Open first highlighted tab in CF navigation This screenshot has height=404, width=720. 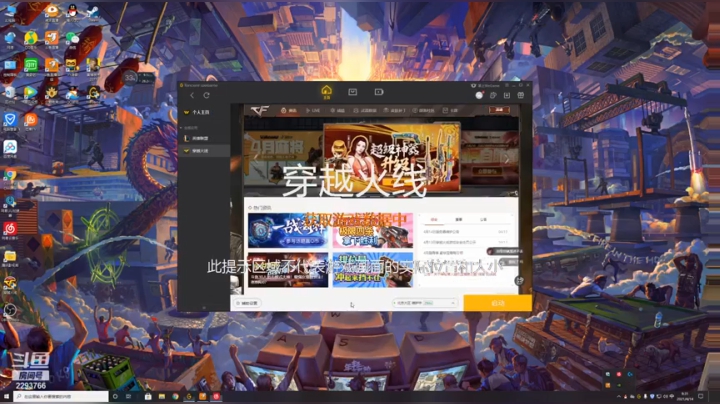tap(289, 111)
